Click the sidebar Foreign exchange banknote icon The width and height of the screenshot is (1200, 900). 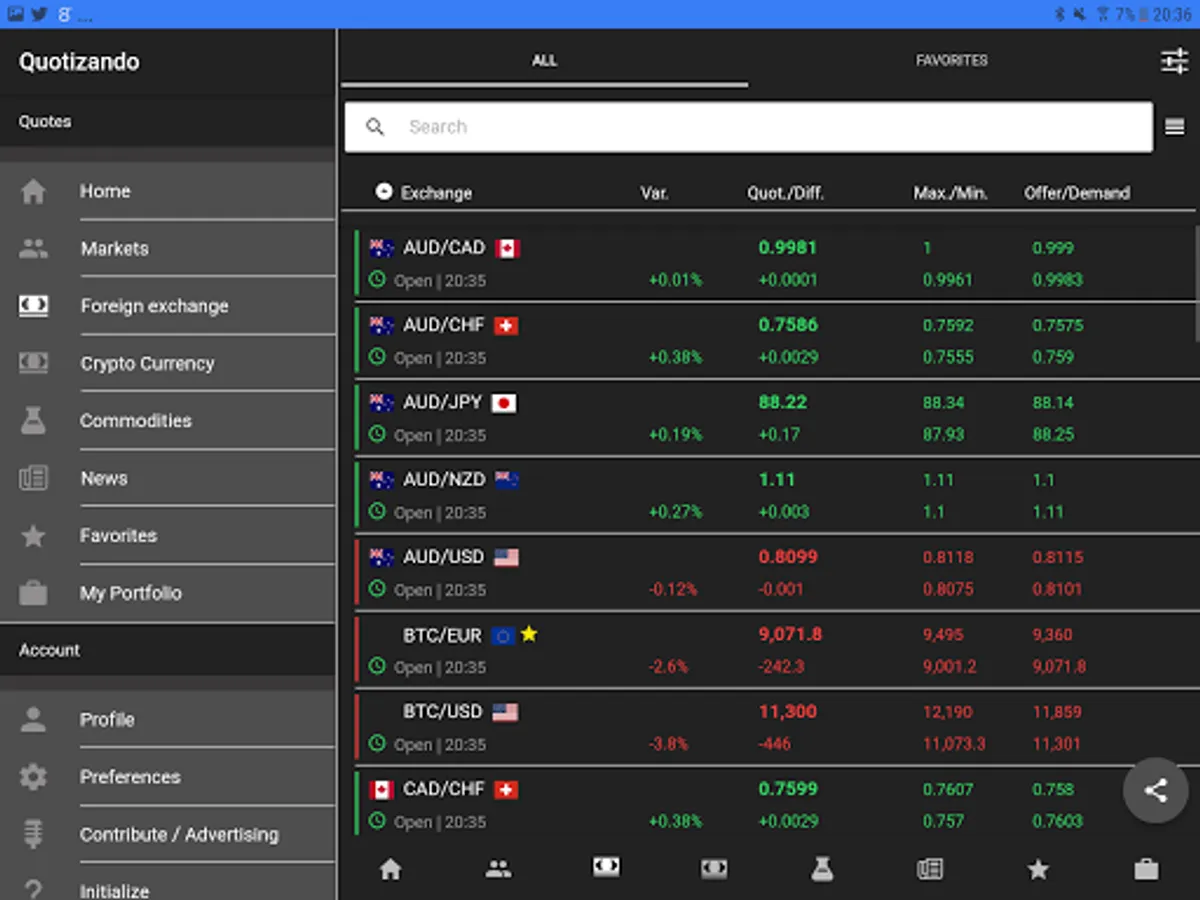[33, 306]
